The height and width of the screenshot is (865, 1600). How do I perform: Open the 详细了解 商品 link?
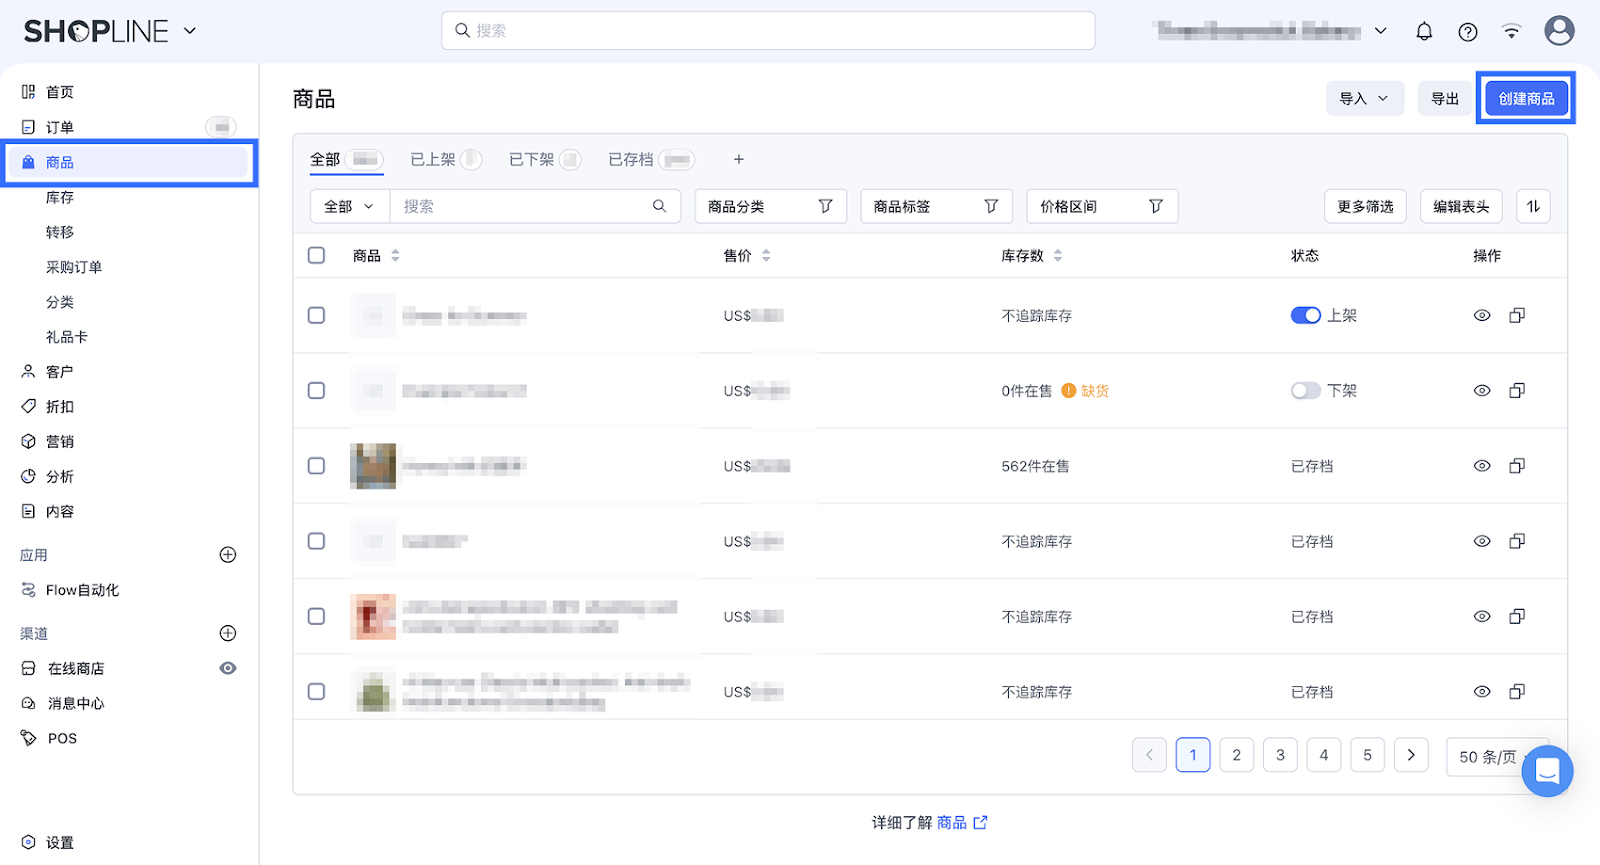click(952, 823)
